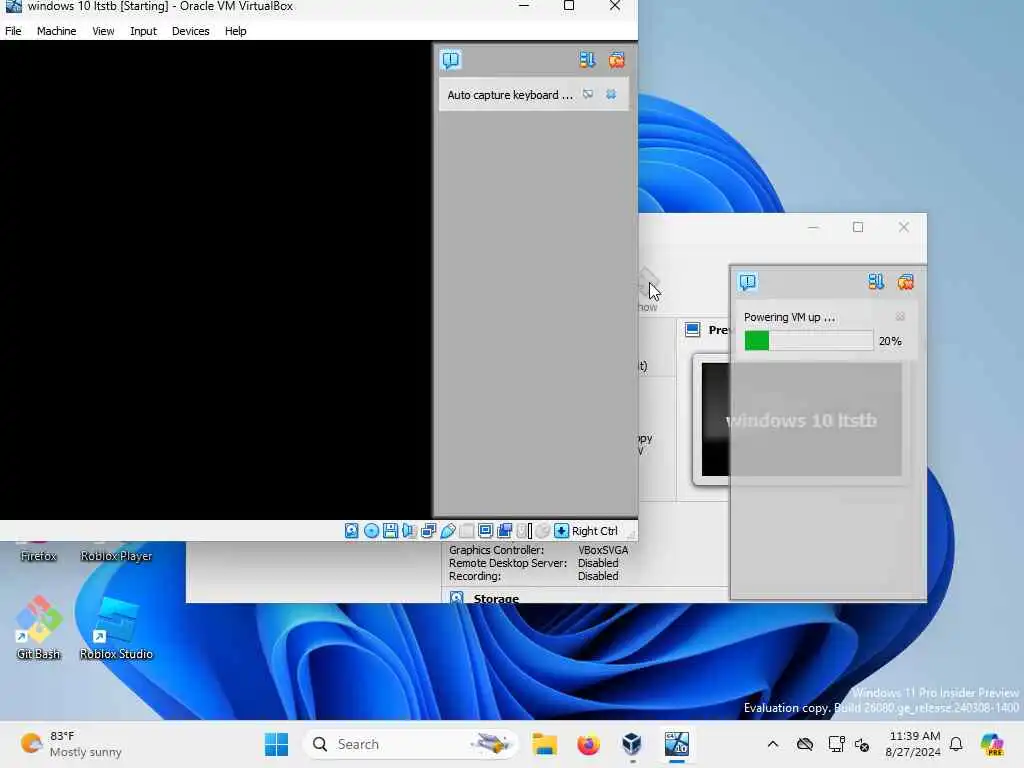Click the network status bar indicator
1024x768 pixels.
click(x=428, y=531)
